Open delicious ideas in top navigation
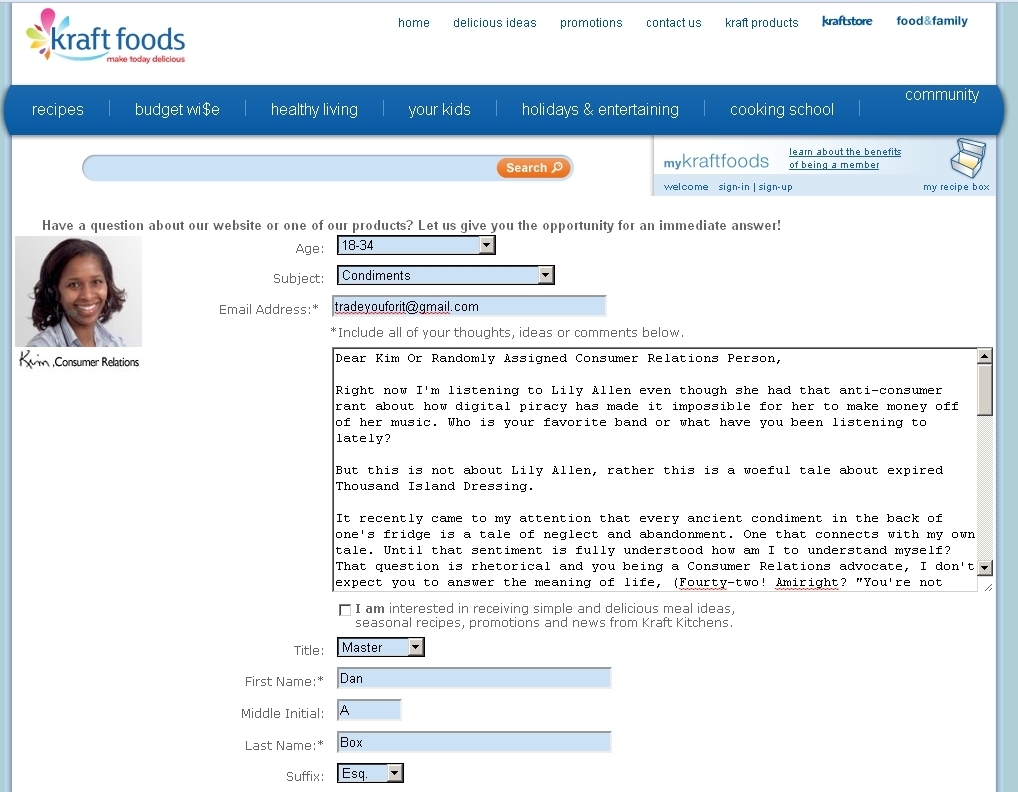 point(495,23)
